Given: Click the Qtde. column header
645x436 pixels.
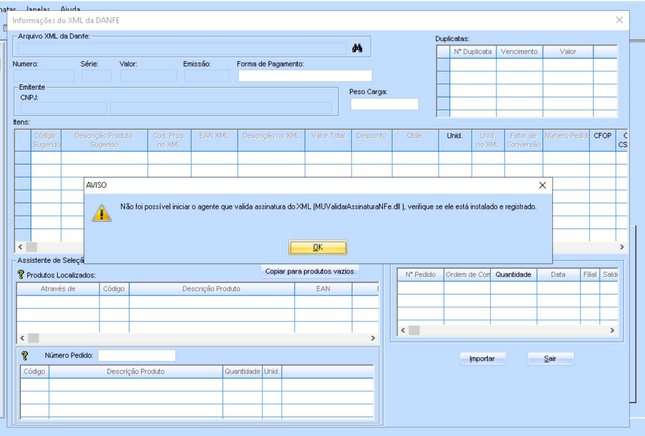Looking at the screenshot, I should (415, 140).
